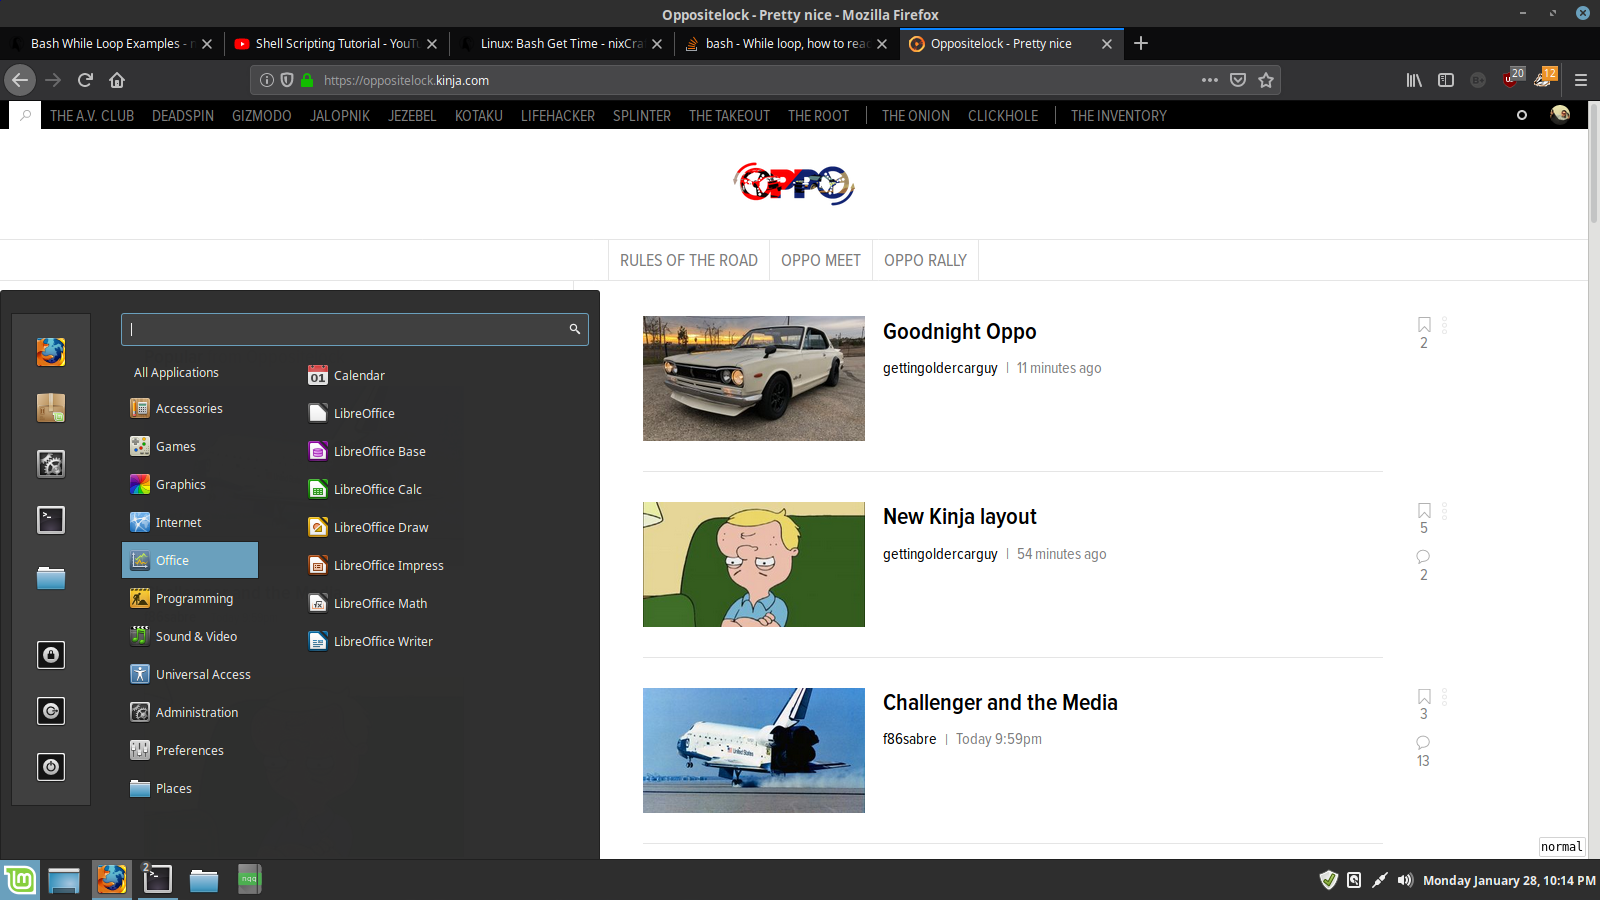The width and height of the screenshot is (1600, 900).
Task: Select the Graphics category
Action: click(x=190, y=484)
